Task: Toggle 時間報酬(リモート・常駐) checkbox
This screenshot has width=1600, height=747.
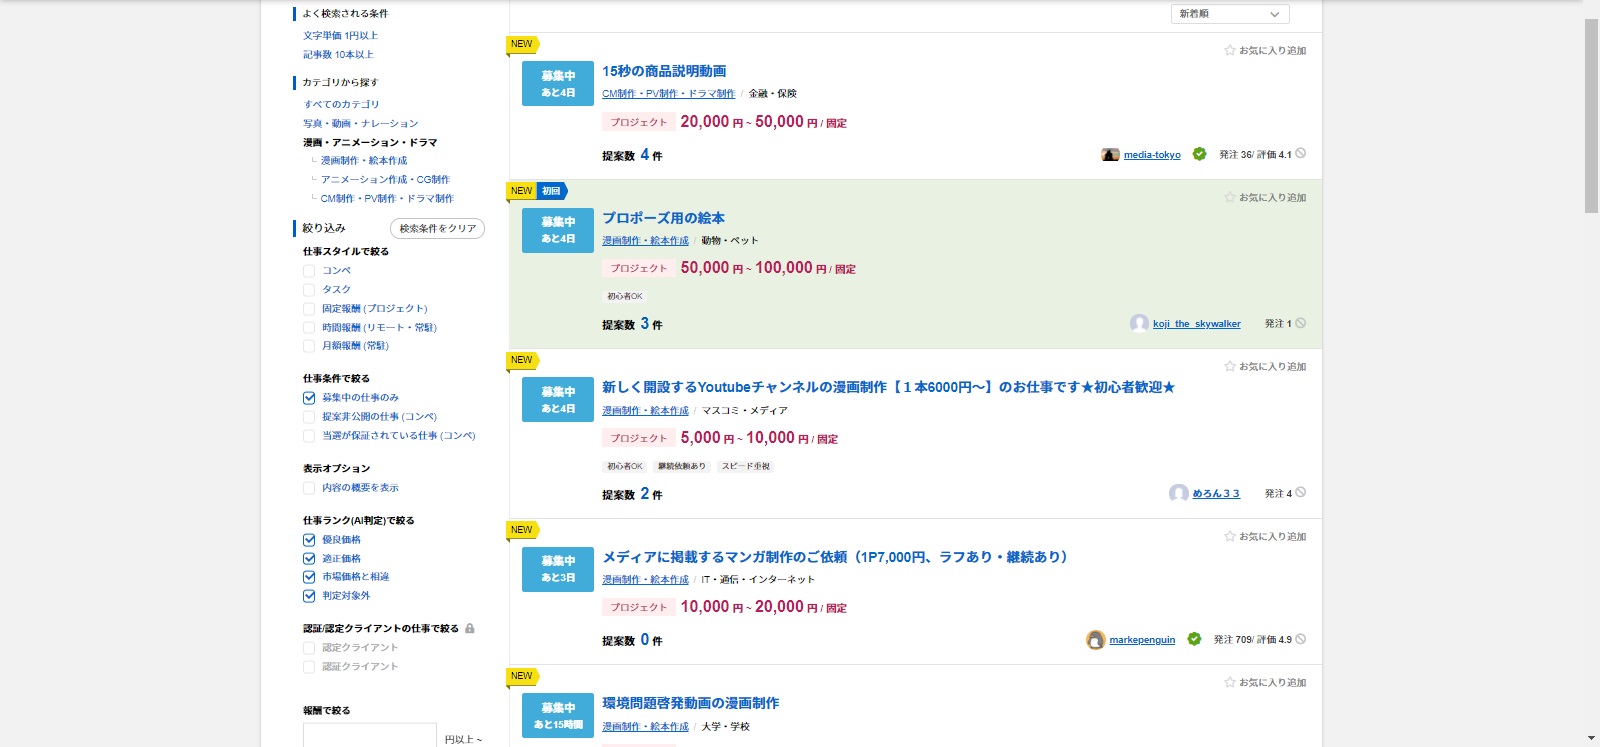Action: tap(309, 328)
